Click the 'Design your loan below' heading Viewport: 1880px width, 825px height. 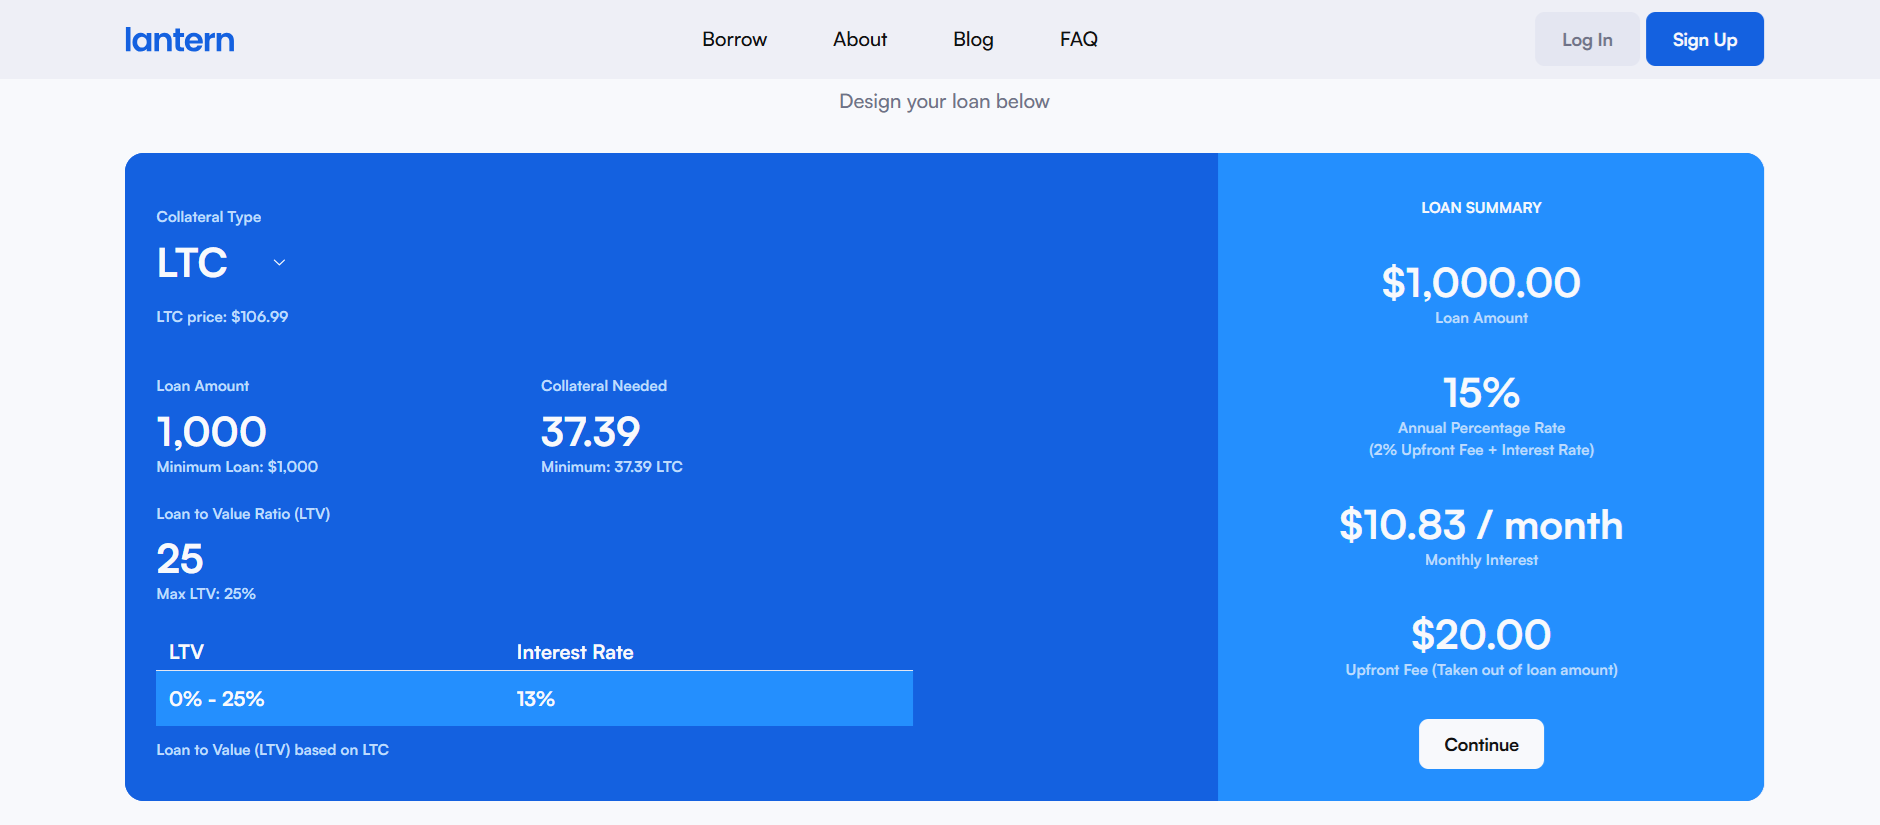944,101
